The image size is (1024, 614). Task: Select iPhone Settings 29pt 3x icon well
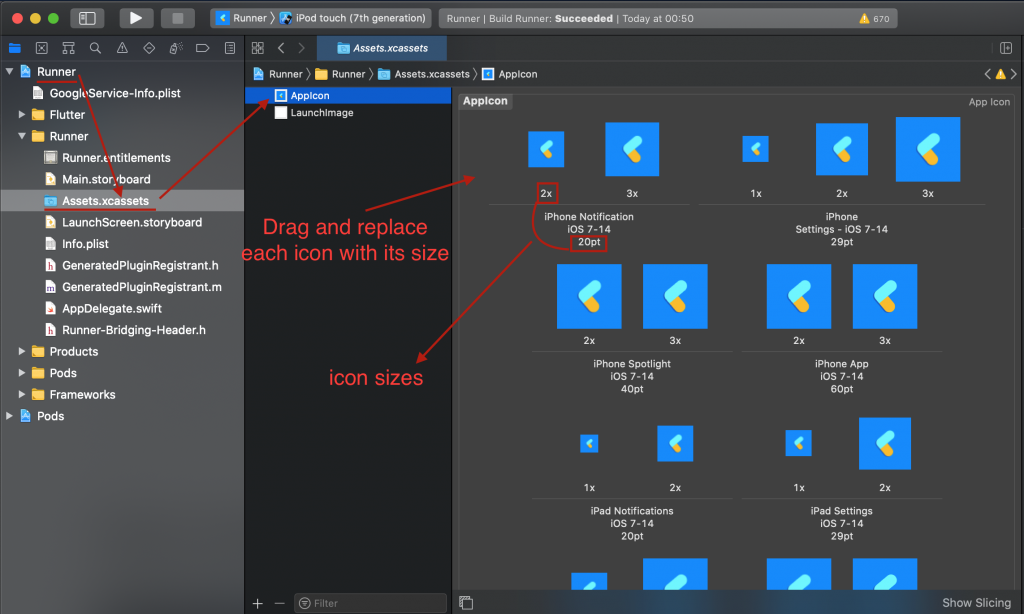coord(928,150)
